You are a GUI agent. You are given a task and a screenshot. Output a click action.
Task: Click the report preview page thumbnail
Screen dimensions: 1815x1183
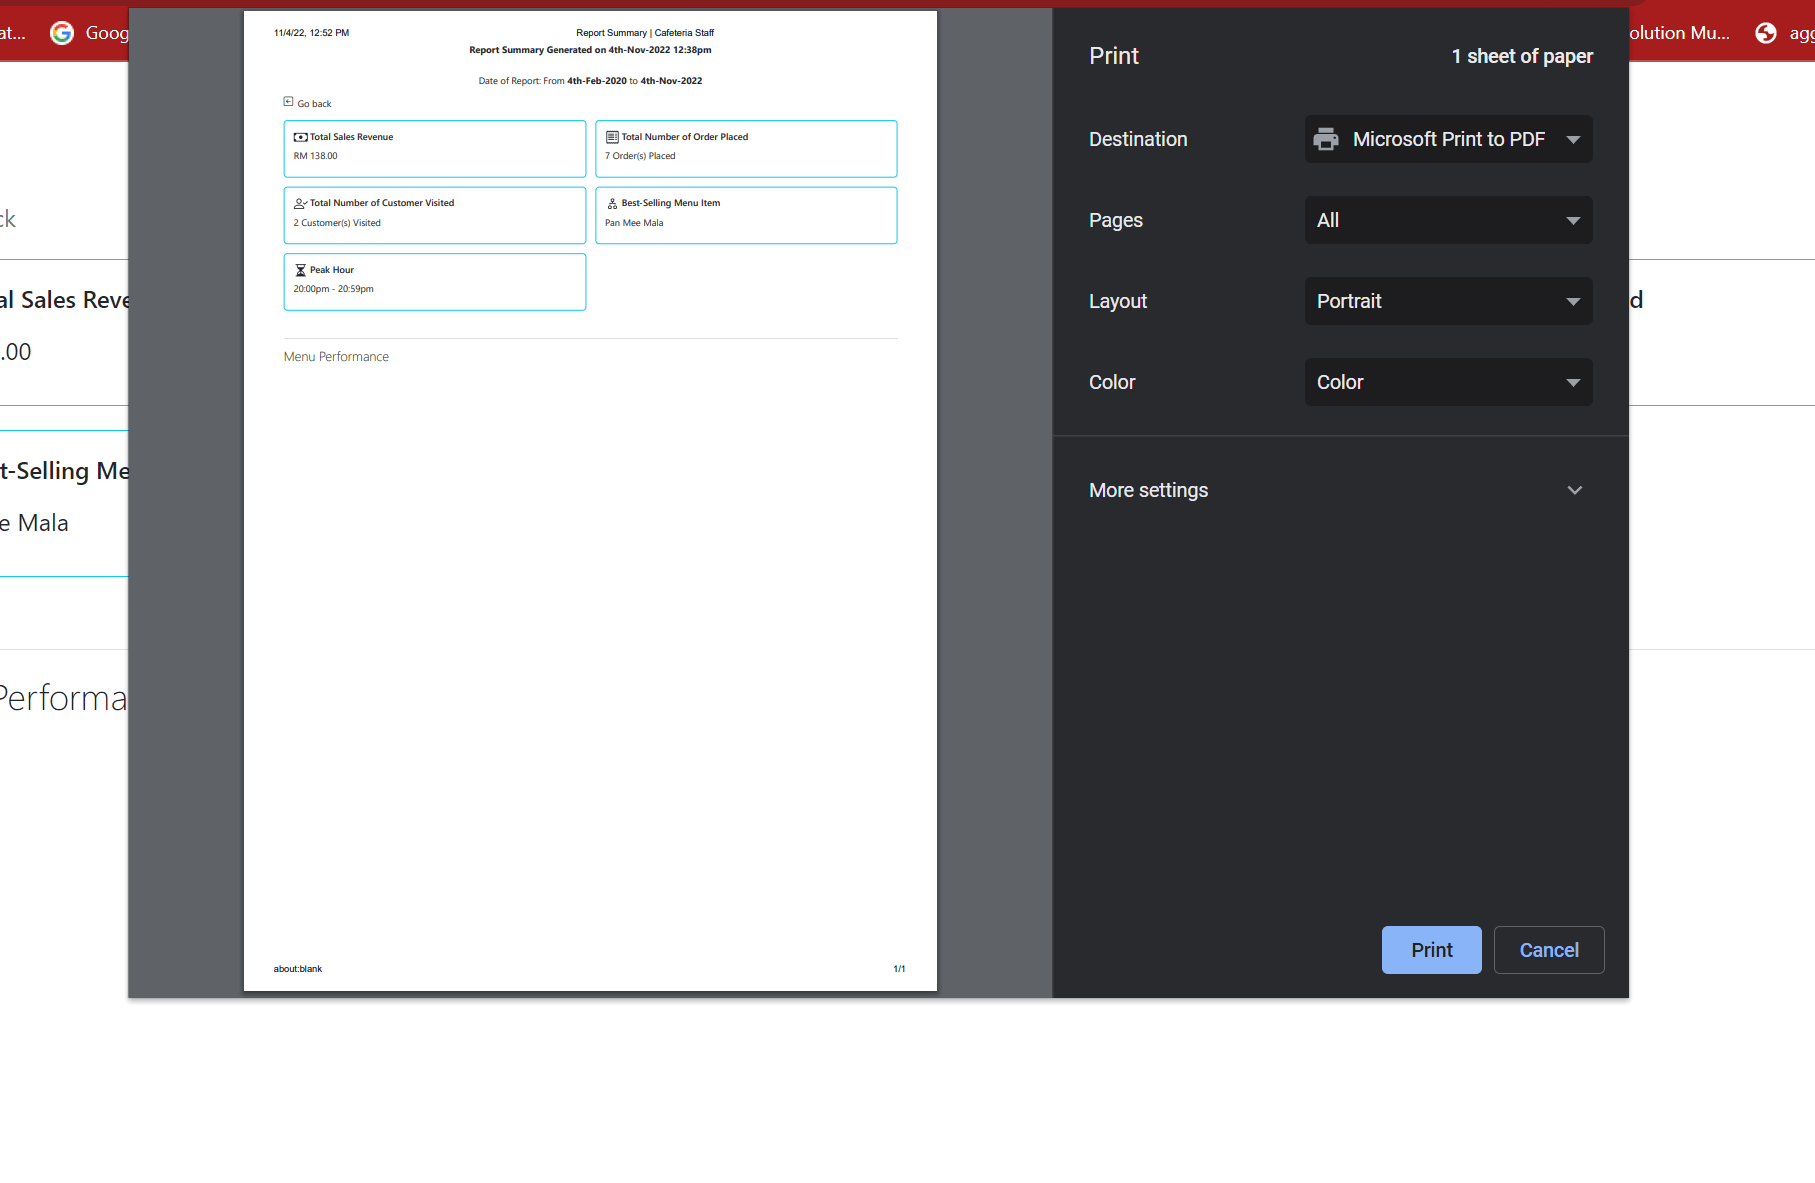pyautogui.click(x=590, y=500)
